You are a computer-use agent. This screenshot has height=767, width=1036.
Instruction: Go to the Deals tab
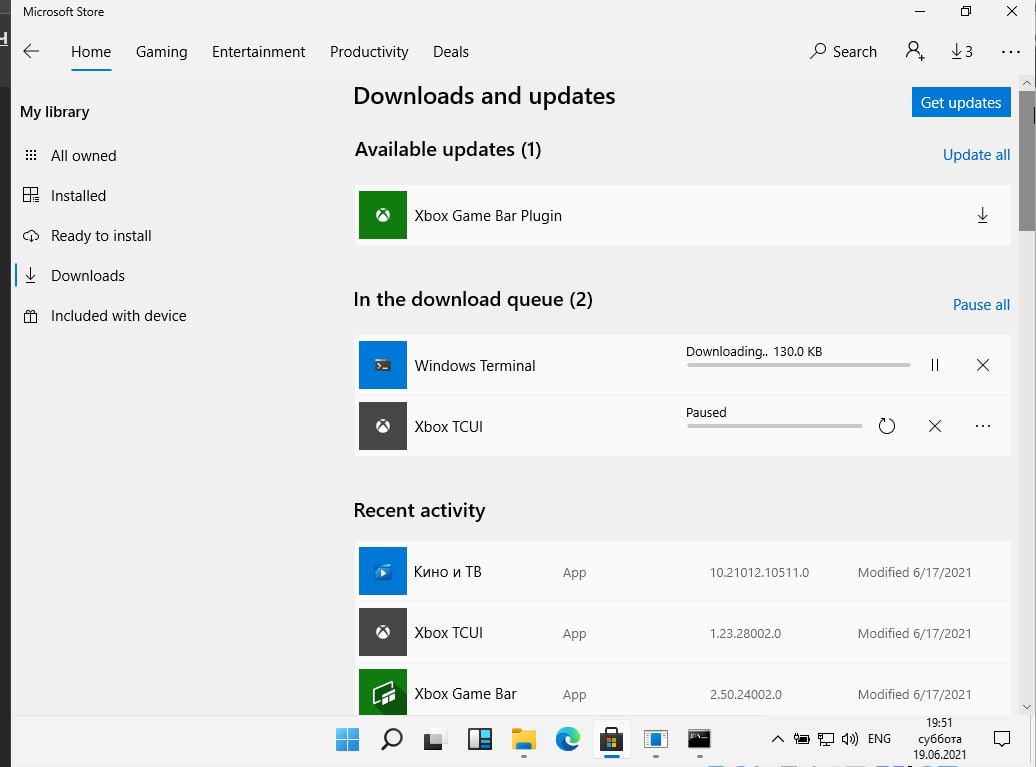[451, 52]
